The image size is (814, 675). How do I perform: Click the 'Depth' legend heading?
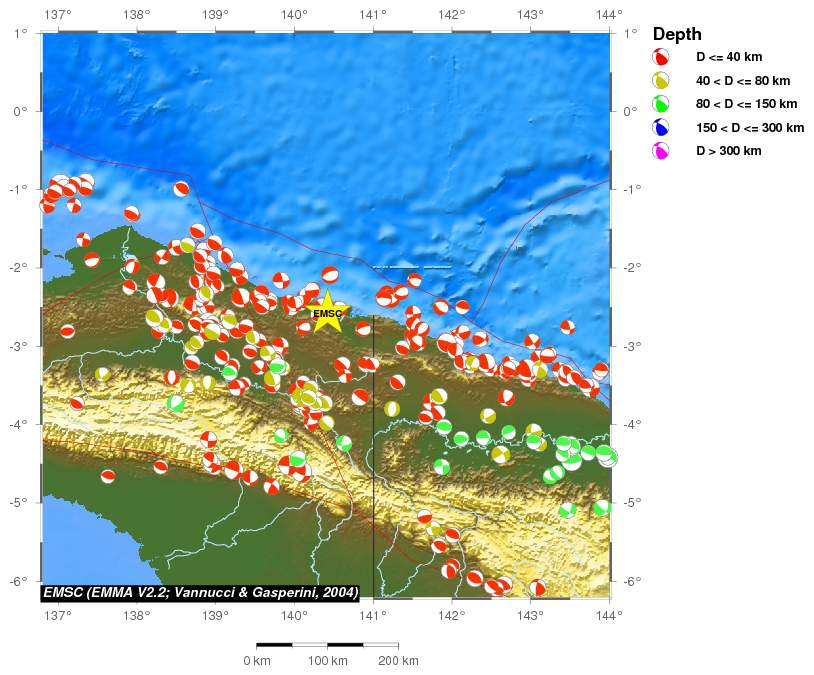pos(677,34)
